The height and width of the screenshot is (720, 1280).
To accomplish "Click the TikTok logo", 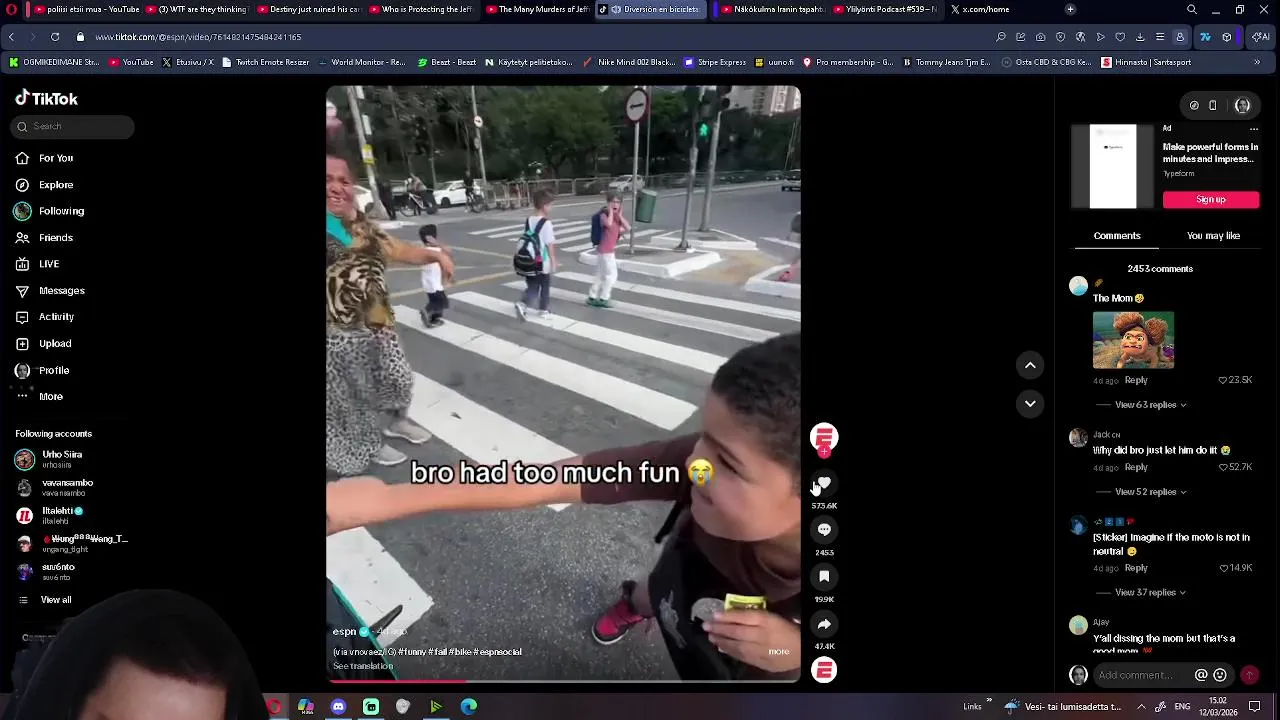I will [46, 98].
